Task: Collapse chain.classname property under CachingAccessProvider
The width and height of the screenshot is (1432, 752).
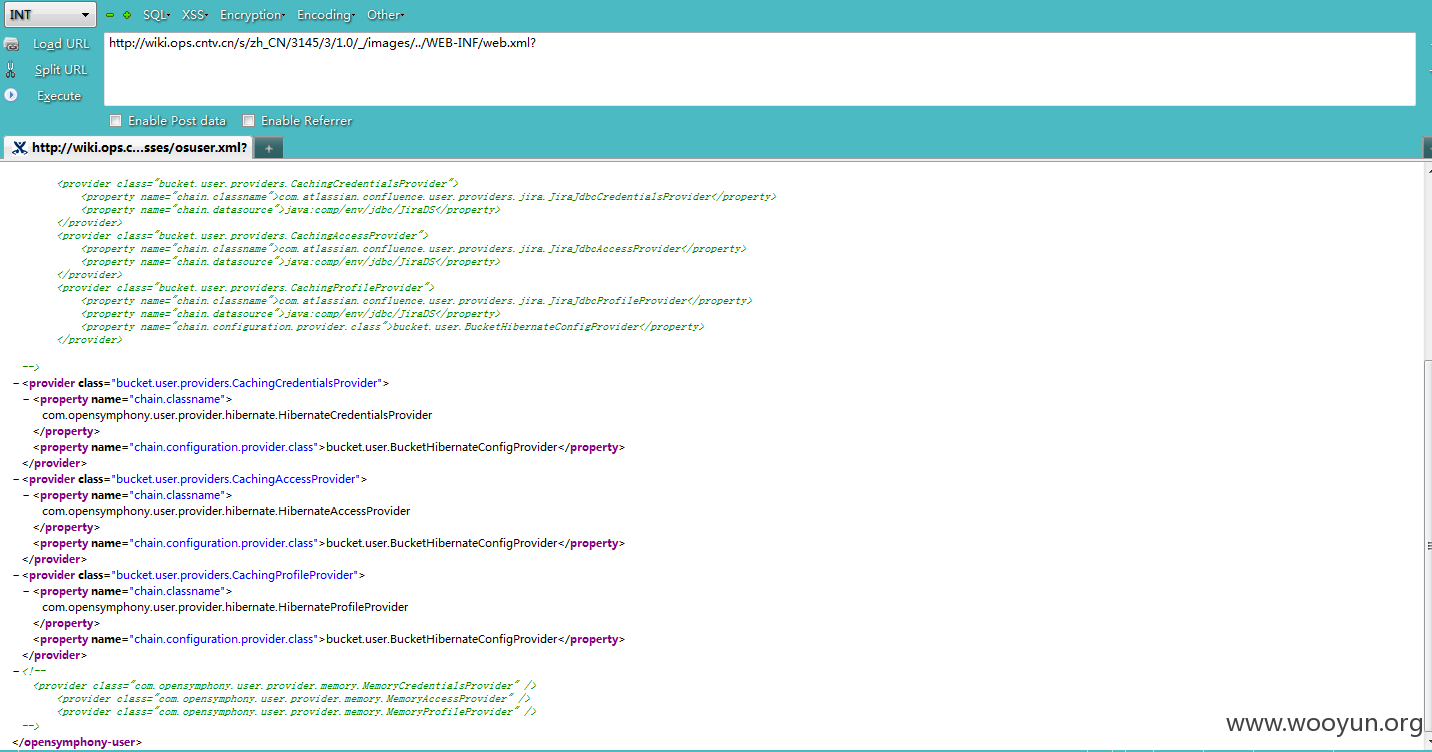Action: (26, 495)
